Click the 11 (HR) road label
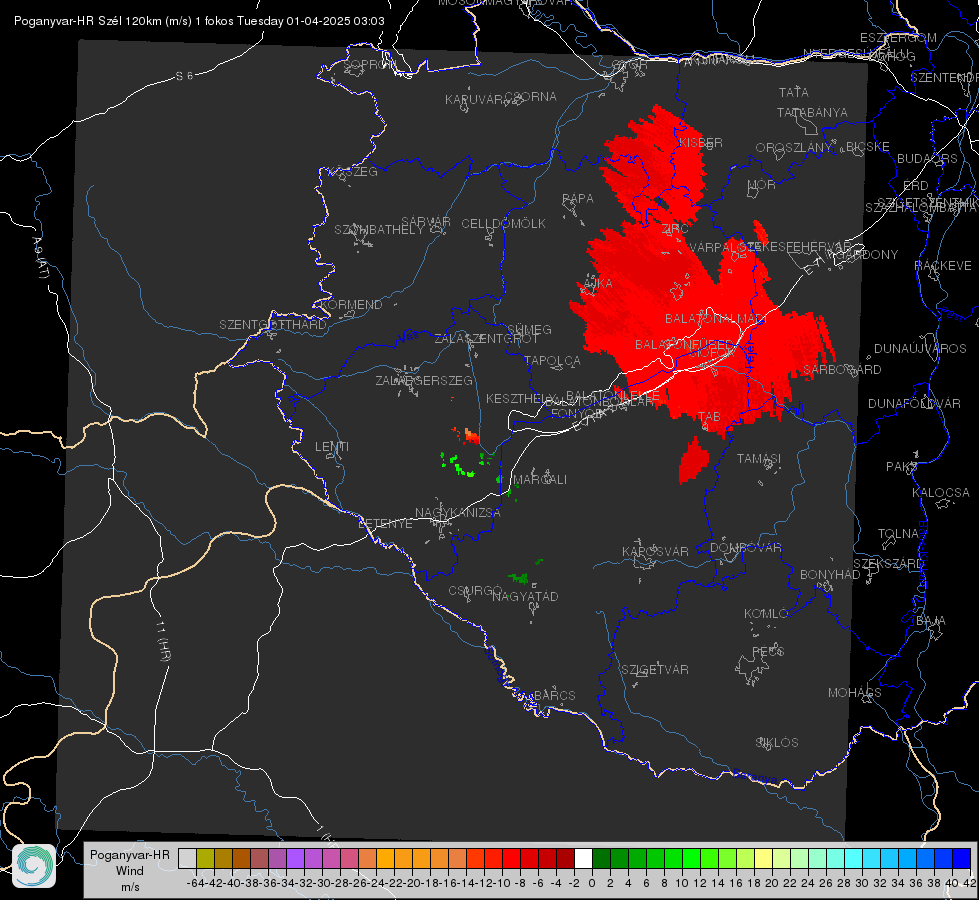The height and width of the screenshot is (900, 979). [x=164, y=640]
